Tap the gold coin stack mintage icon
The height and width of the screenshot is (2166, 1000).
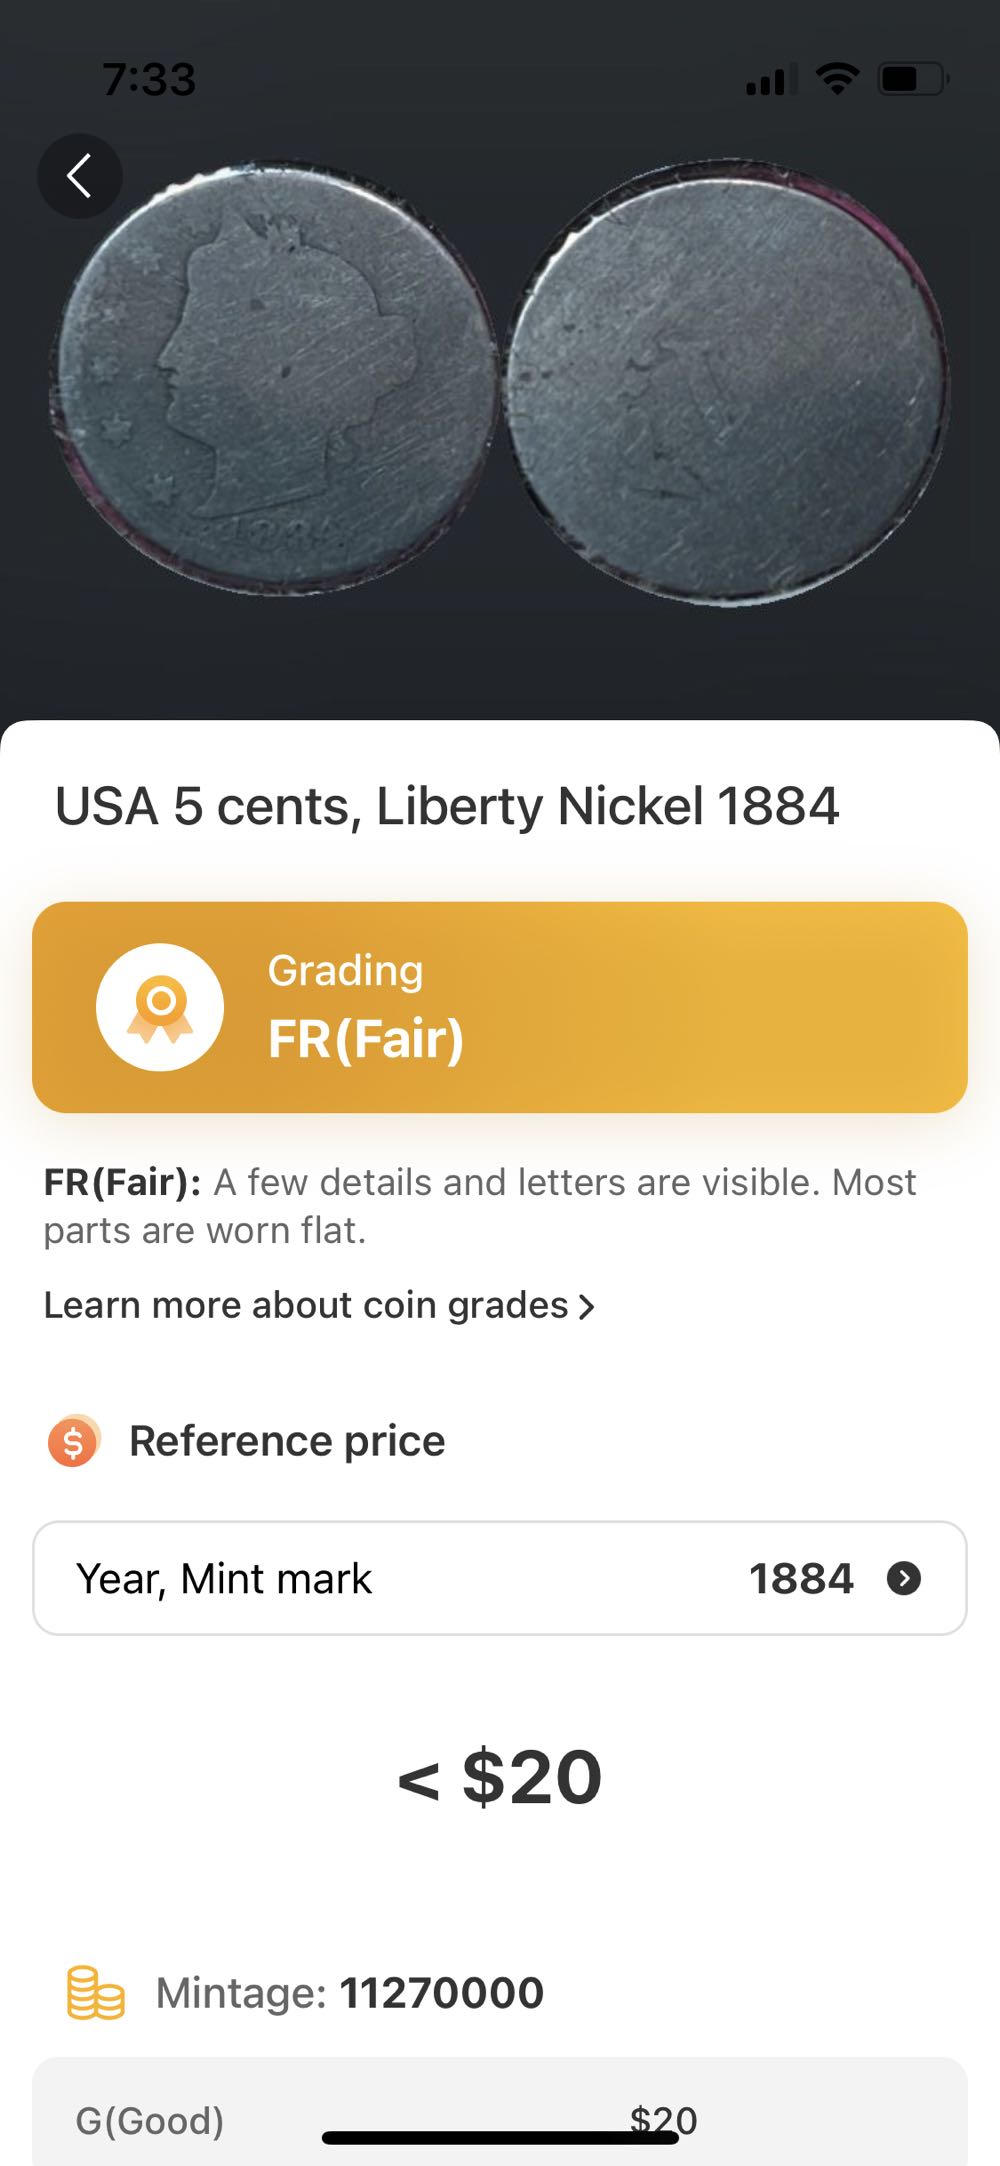coord(95,1993)
